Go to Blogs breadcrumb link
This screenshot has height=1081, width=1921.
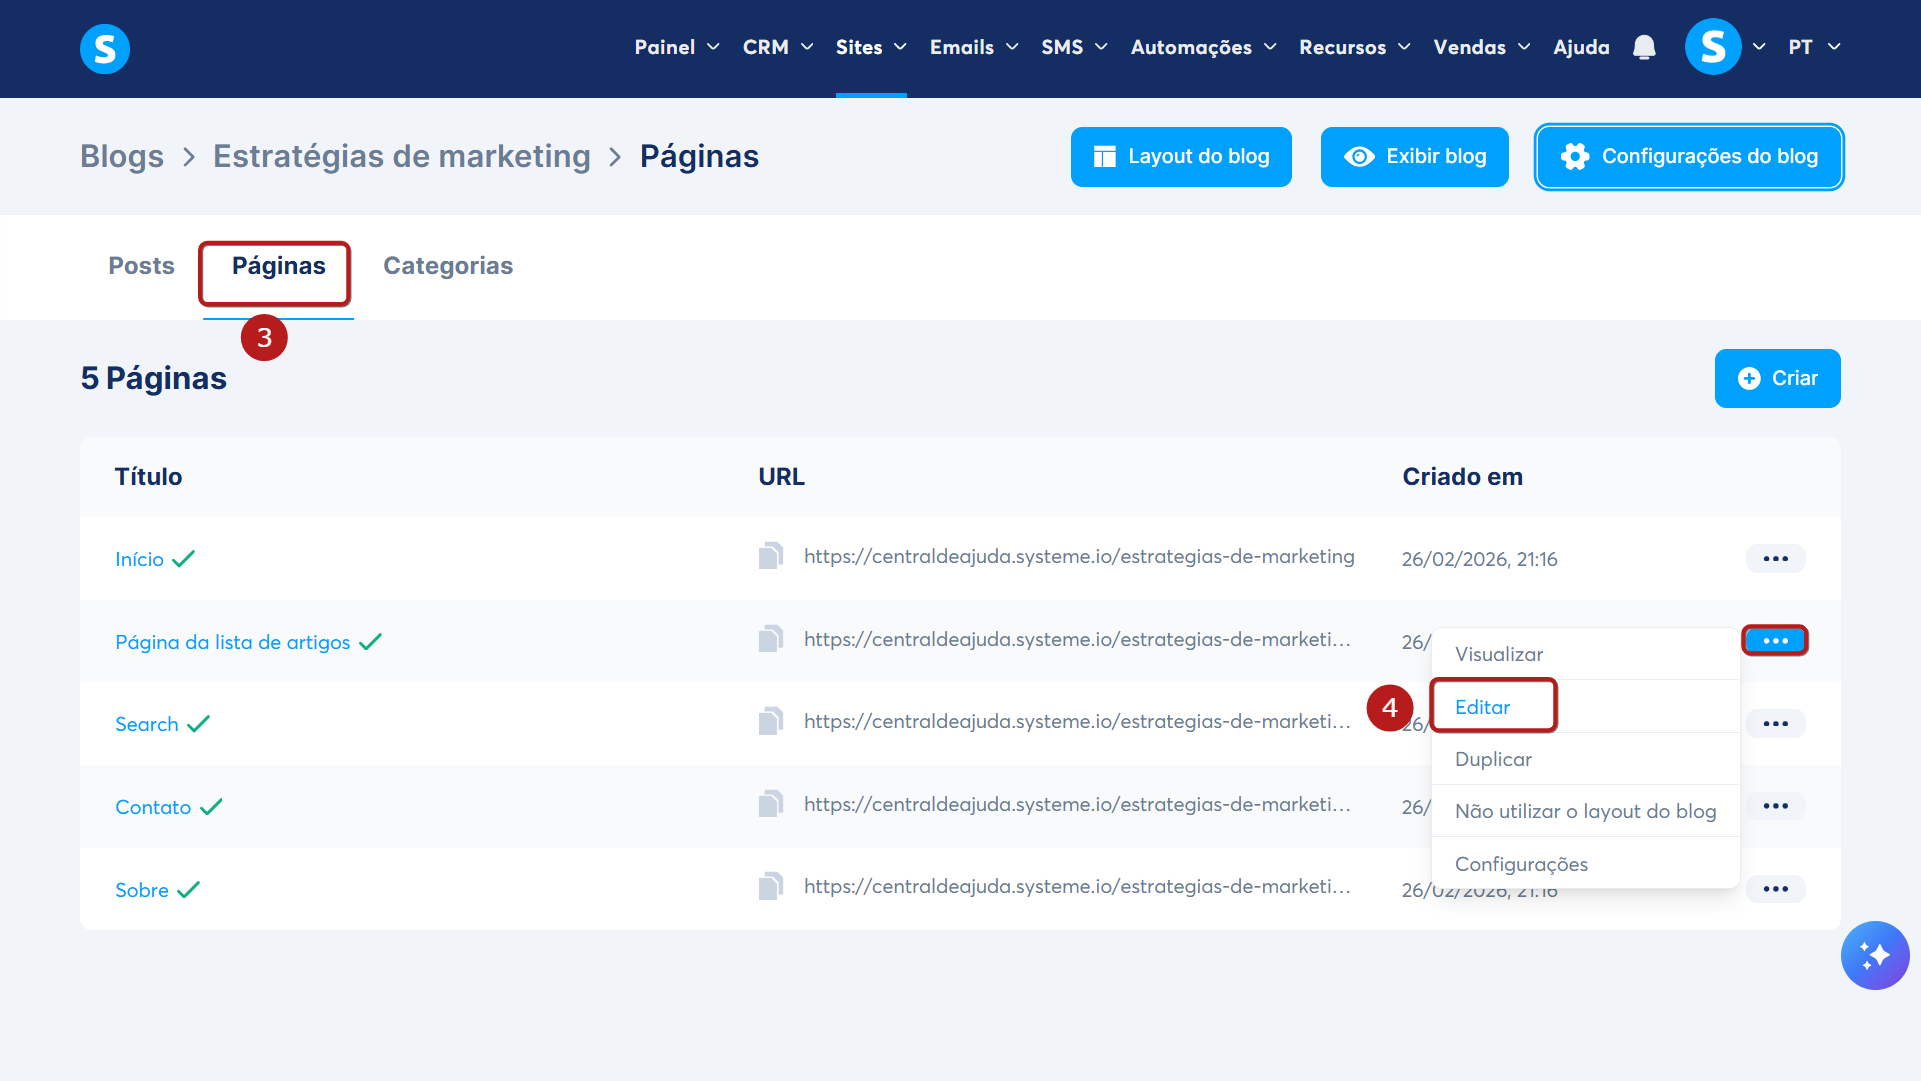tap(122, 157)
